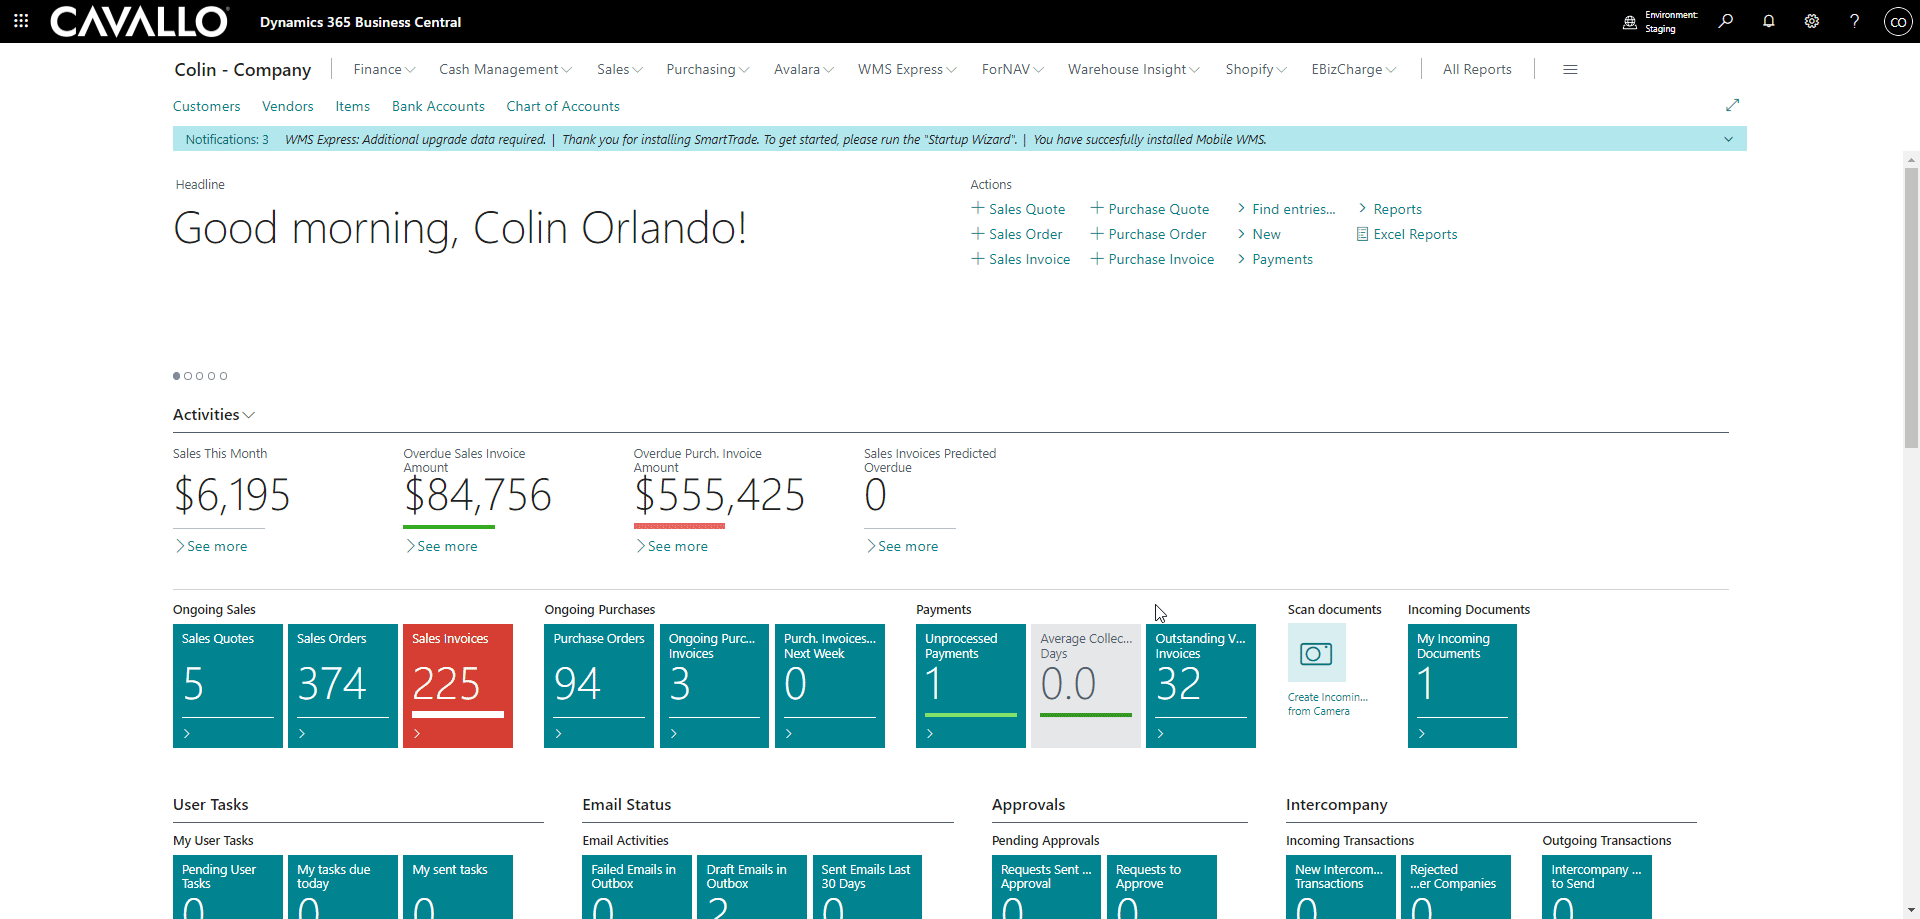Screen dimensions: 1920x919
Task: Open the settings gear
Action: pyautogui.click(x=1811, y=21)
